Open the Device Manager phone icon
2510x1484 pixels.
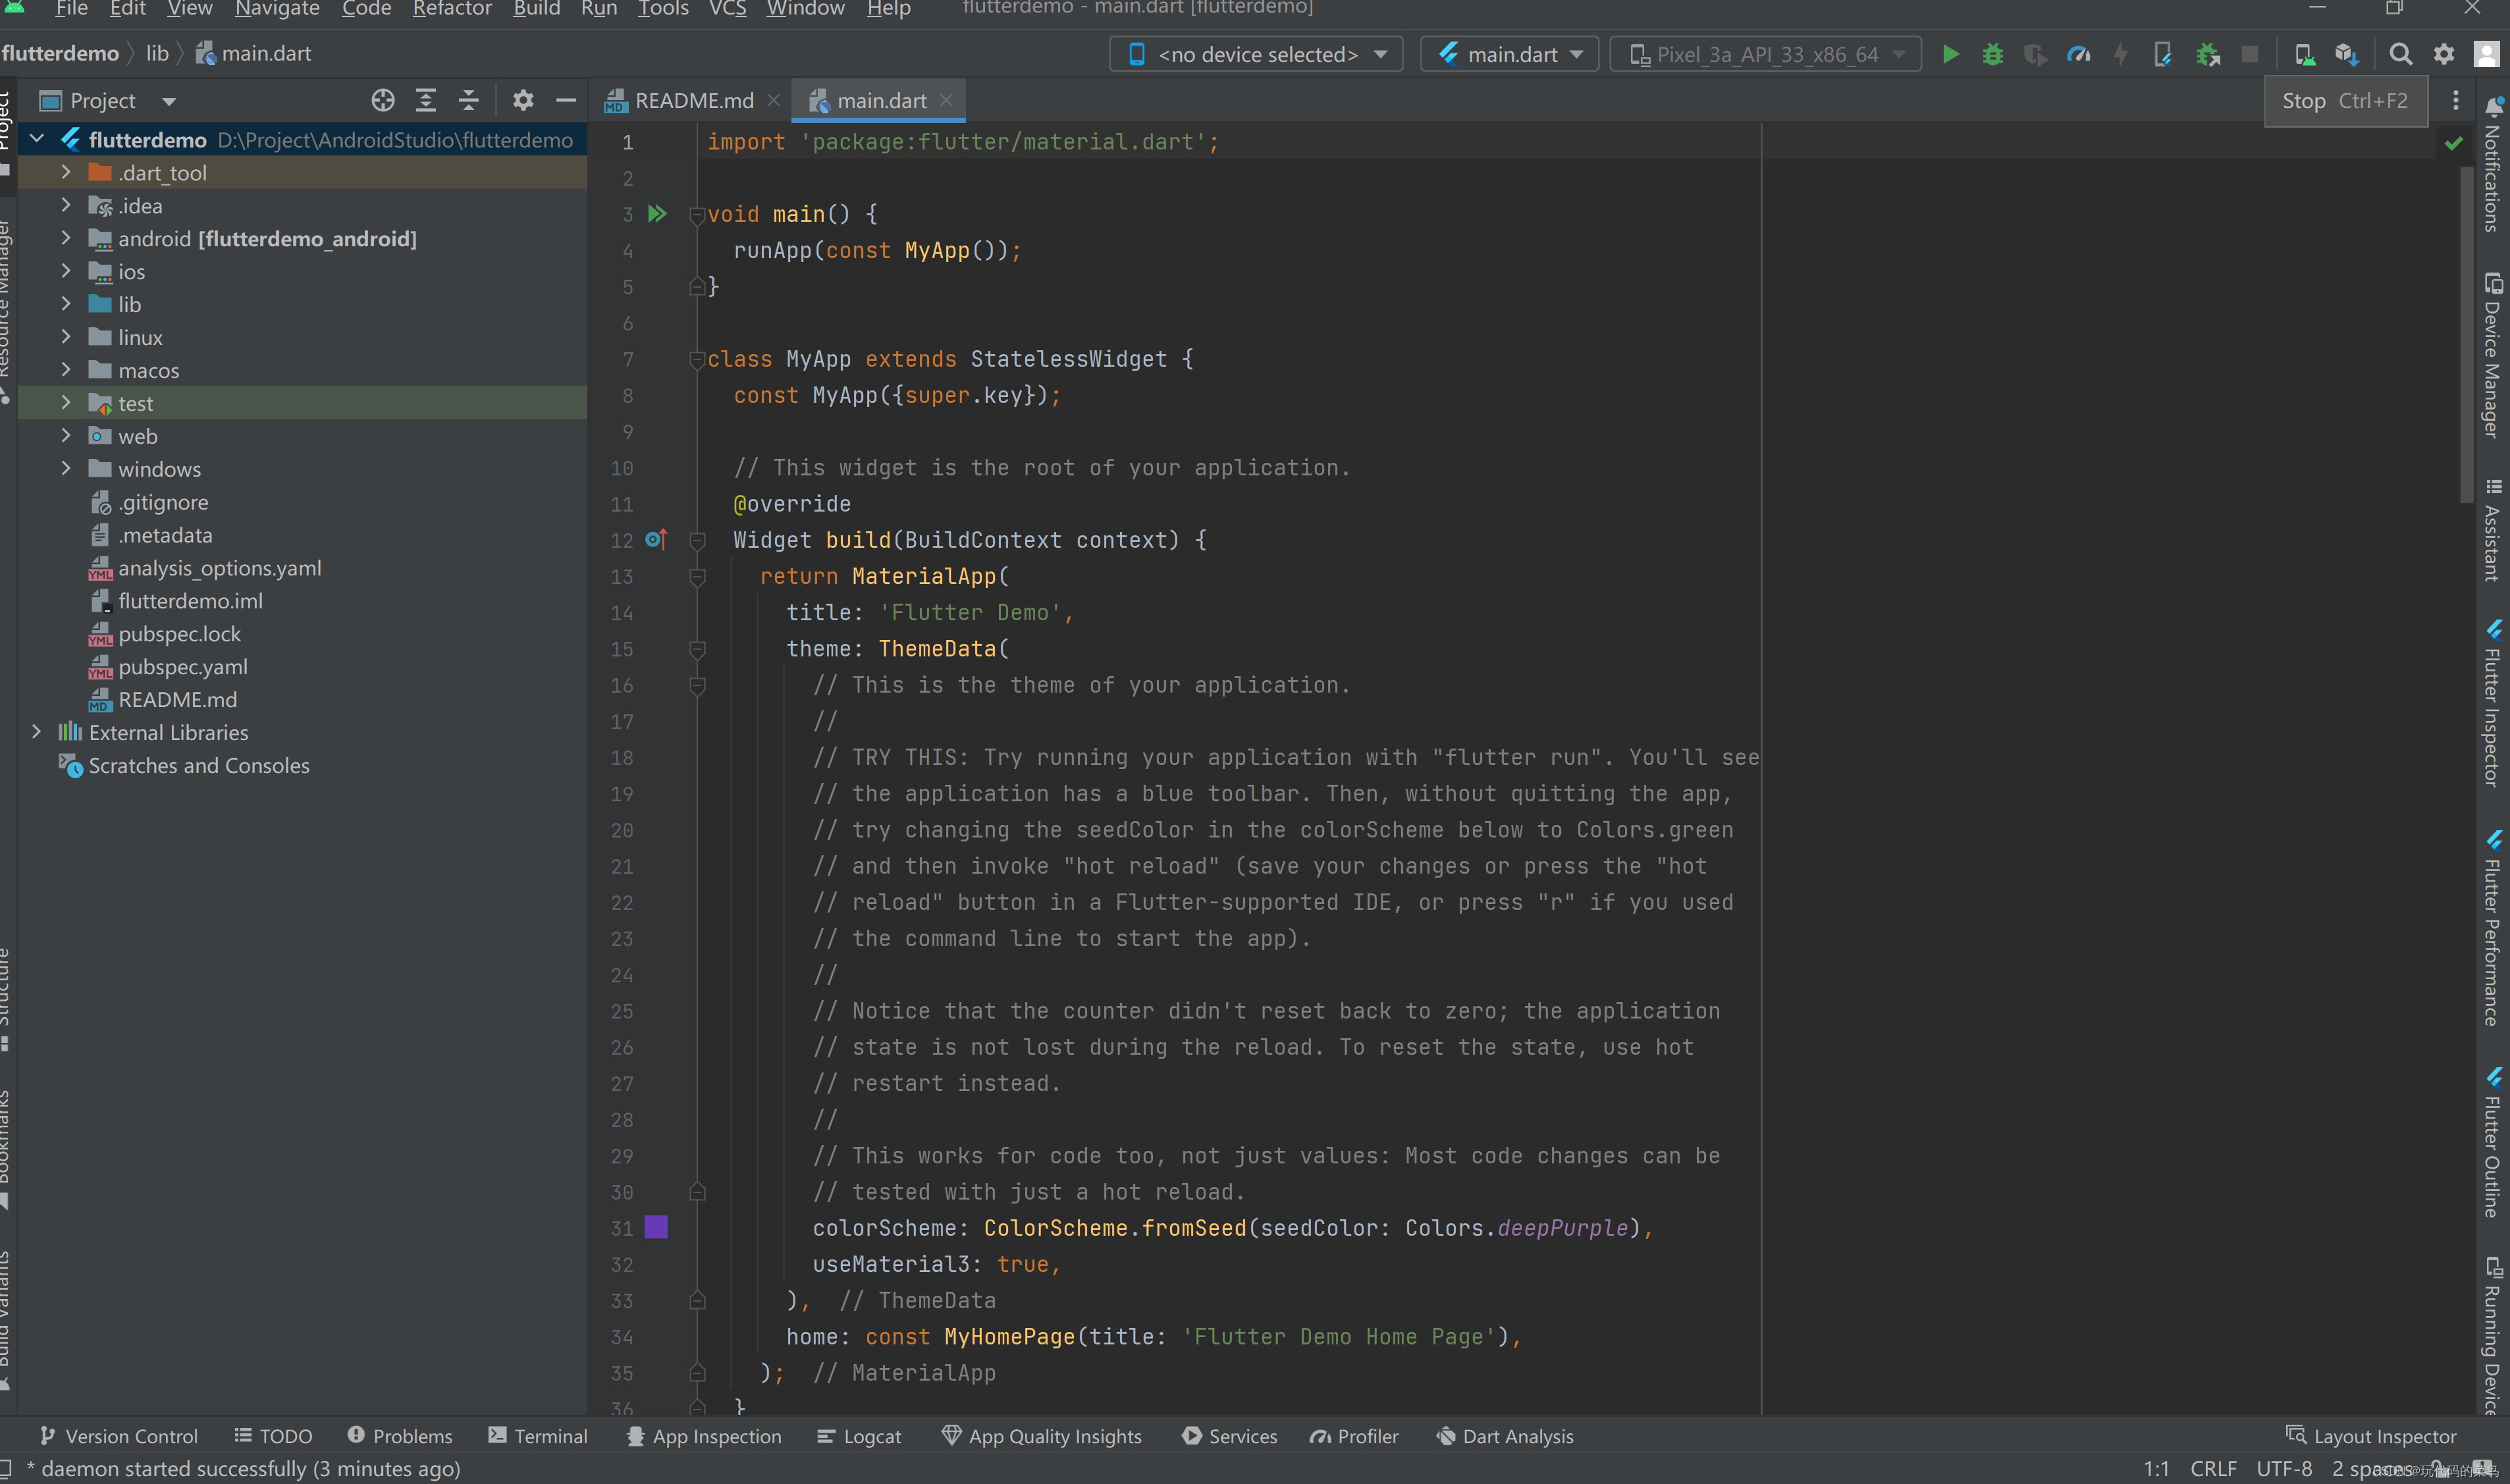[2304, 54]
